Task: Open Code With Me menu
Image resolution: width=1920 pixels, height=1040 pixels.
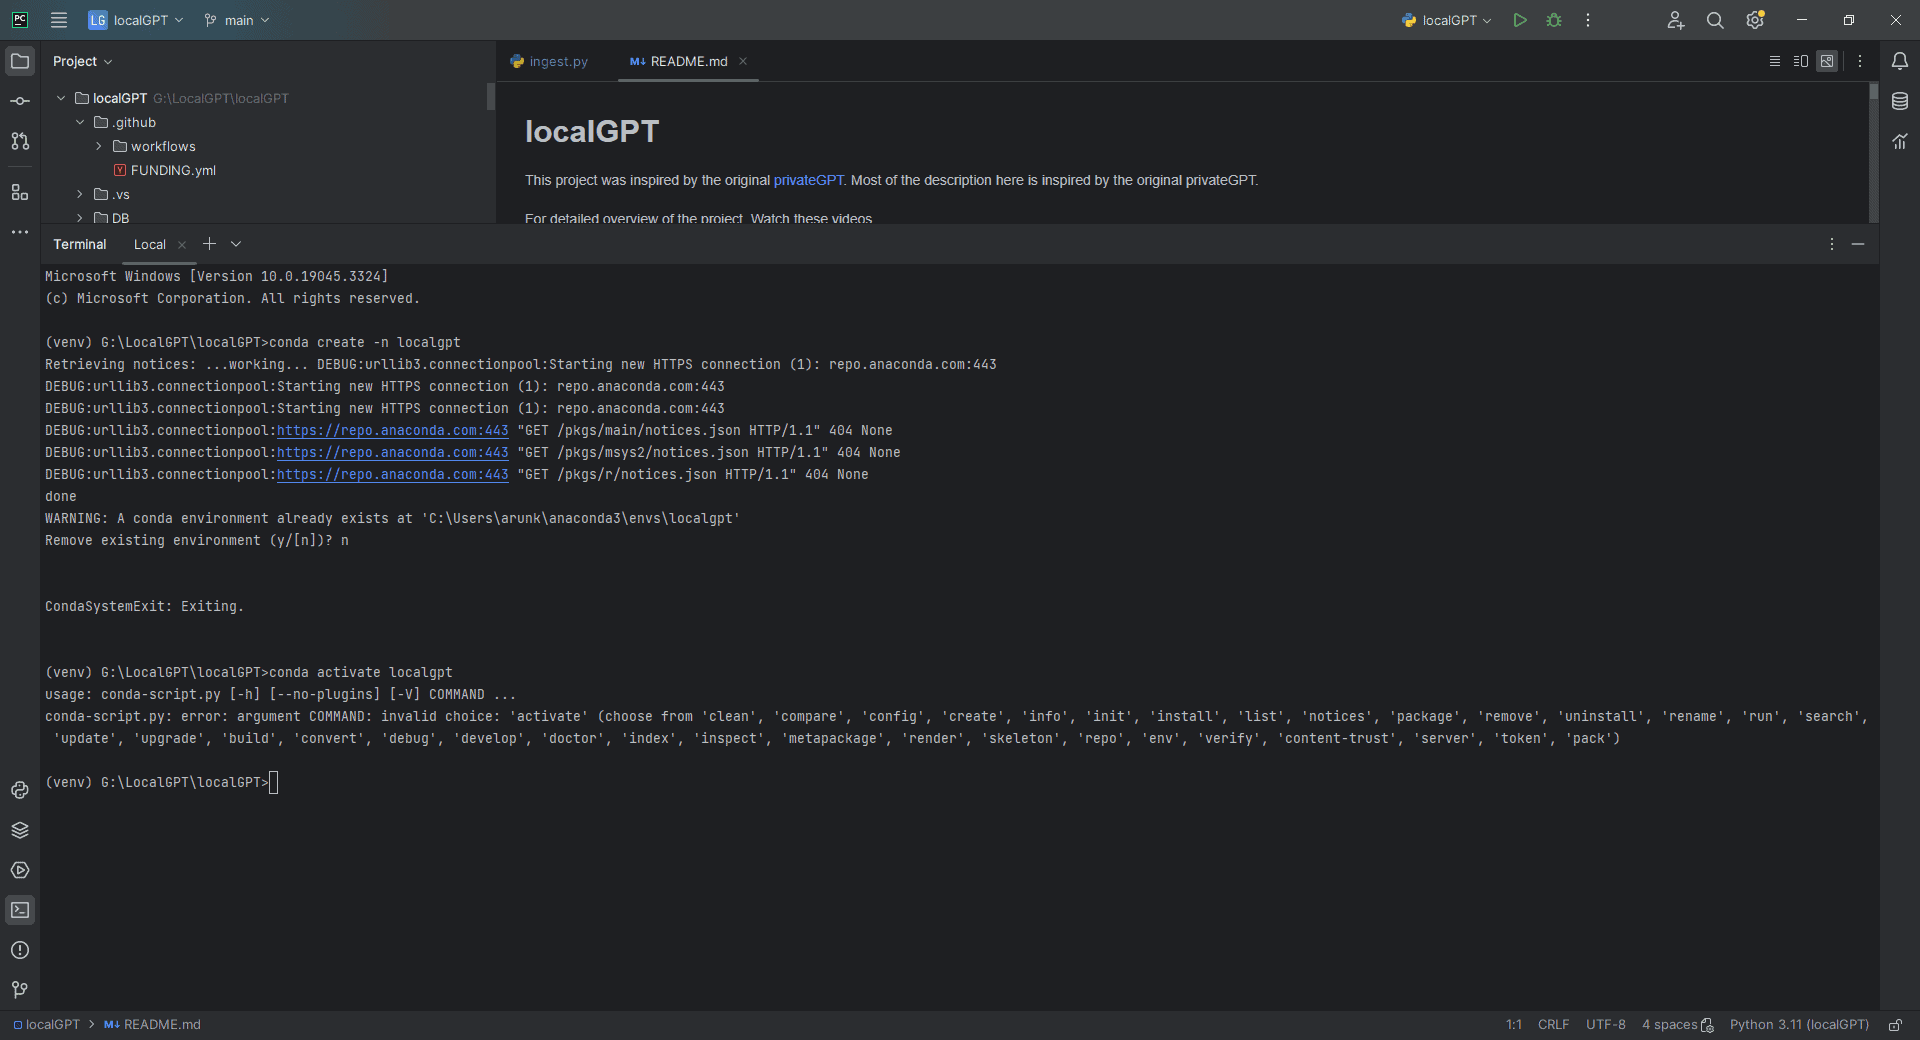Action: point(1676,20)
